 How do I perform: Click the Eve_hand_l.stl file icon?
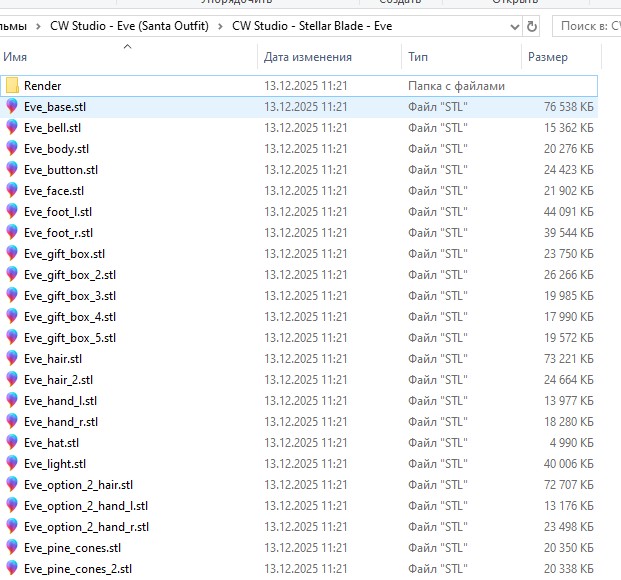coord(12,401)
